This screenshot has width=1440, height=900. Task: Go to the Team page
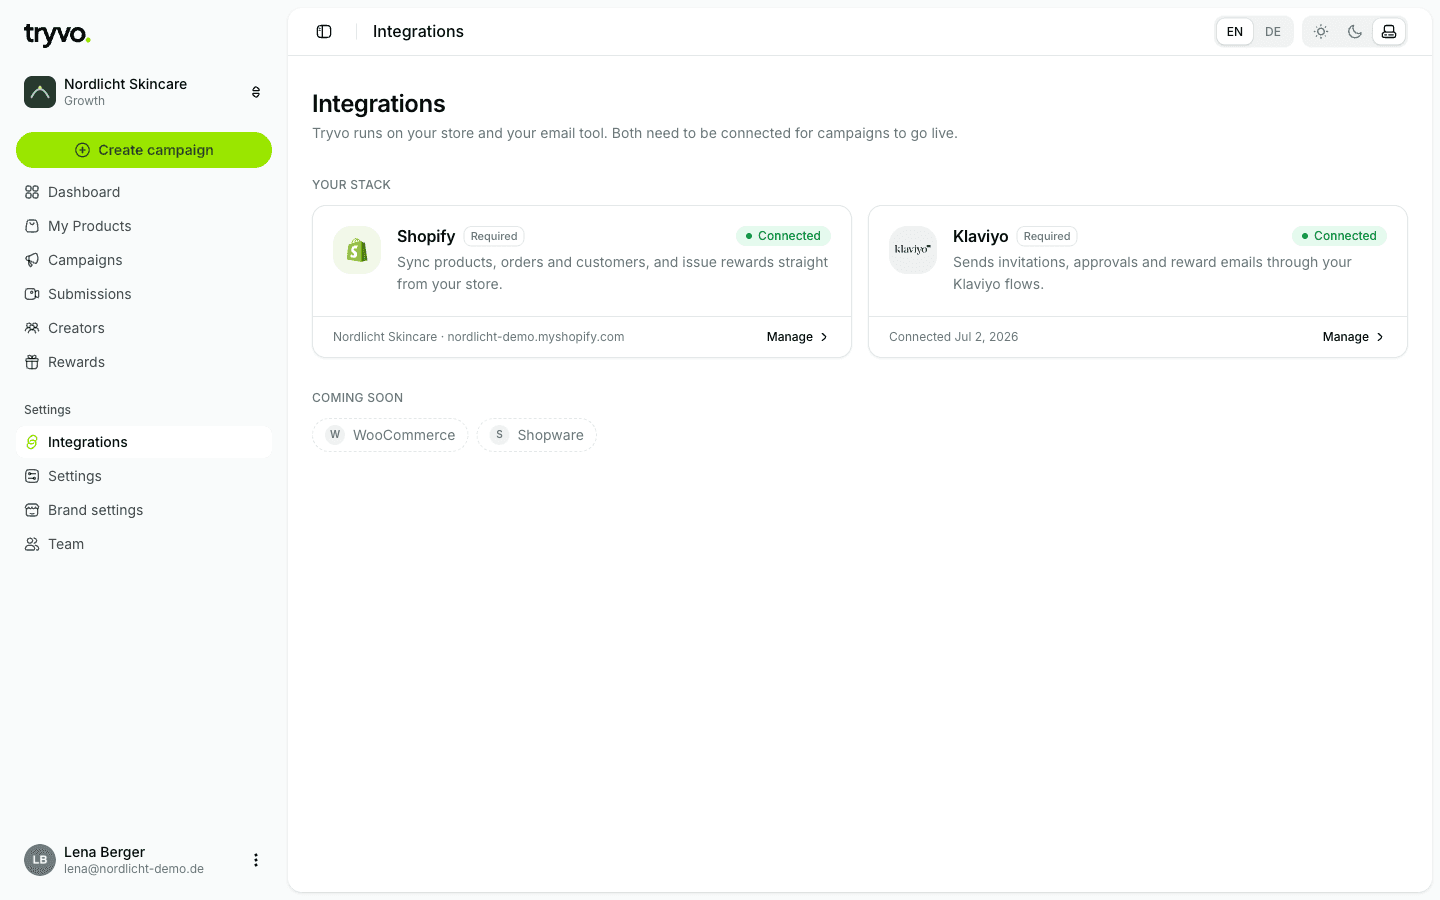pyautogui.click(x=144, y=544)
